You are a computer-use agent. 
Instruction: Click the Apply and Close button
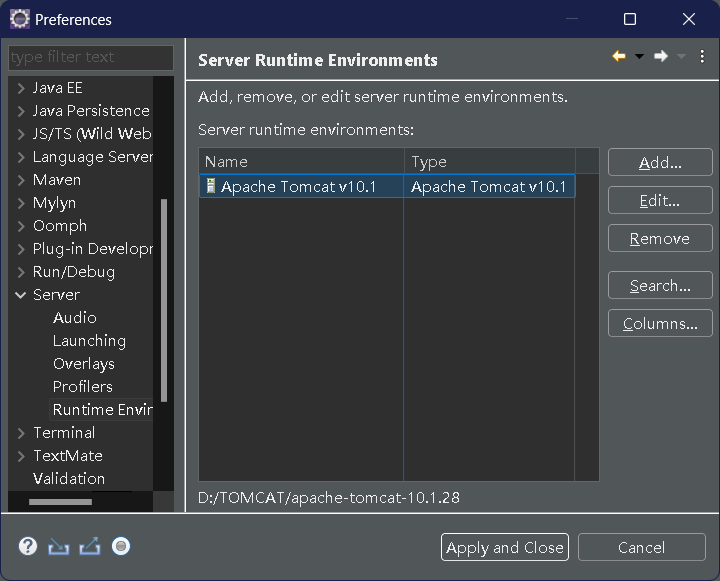pyautogui.click(x=505, y=547)
